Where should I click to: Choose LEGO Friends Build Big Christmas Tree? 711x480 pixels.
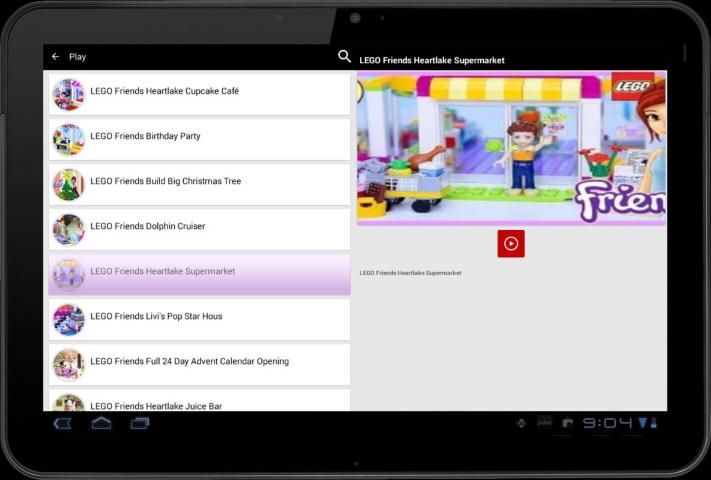click(x=200, y=182)
